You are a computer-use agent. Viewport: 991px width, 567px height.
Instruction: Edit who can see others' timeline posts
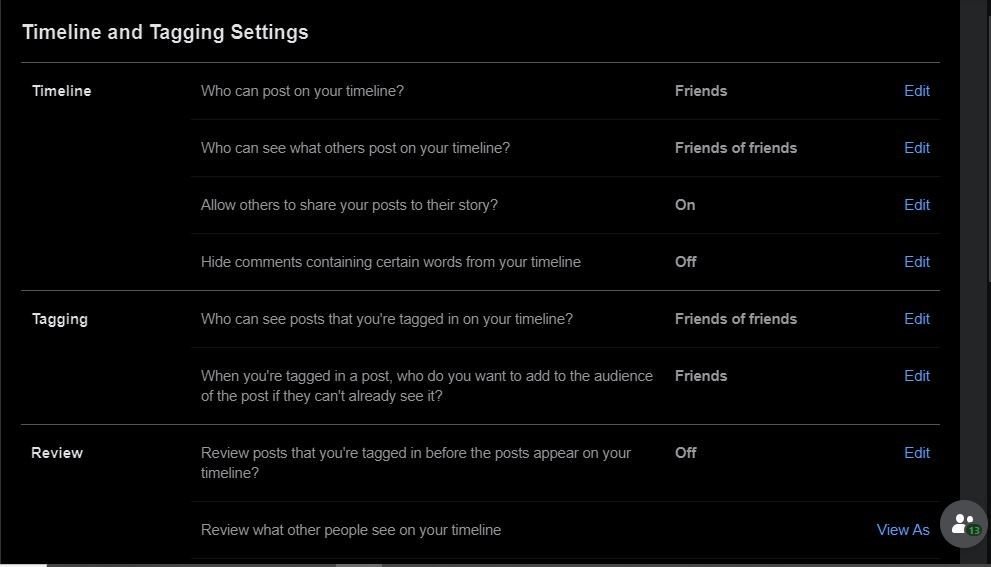pos(916,148)
